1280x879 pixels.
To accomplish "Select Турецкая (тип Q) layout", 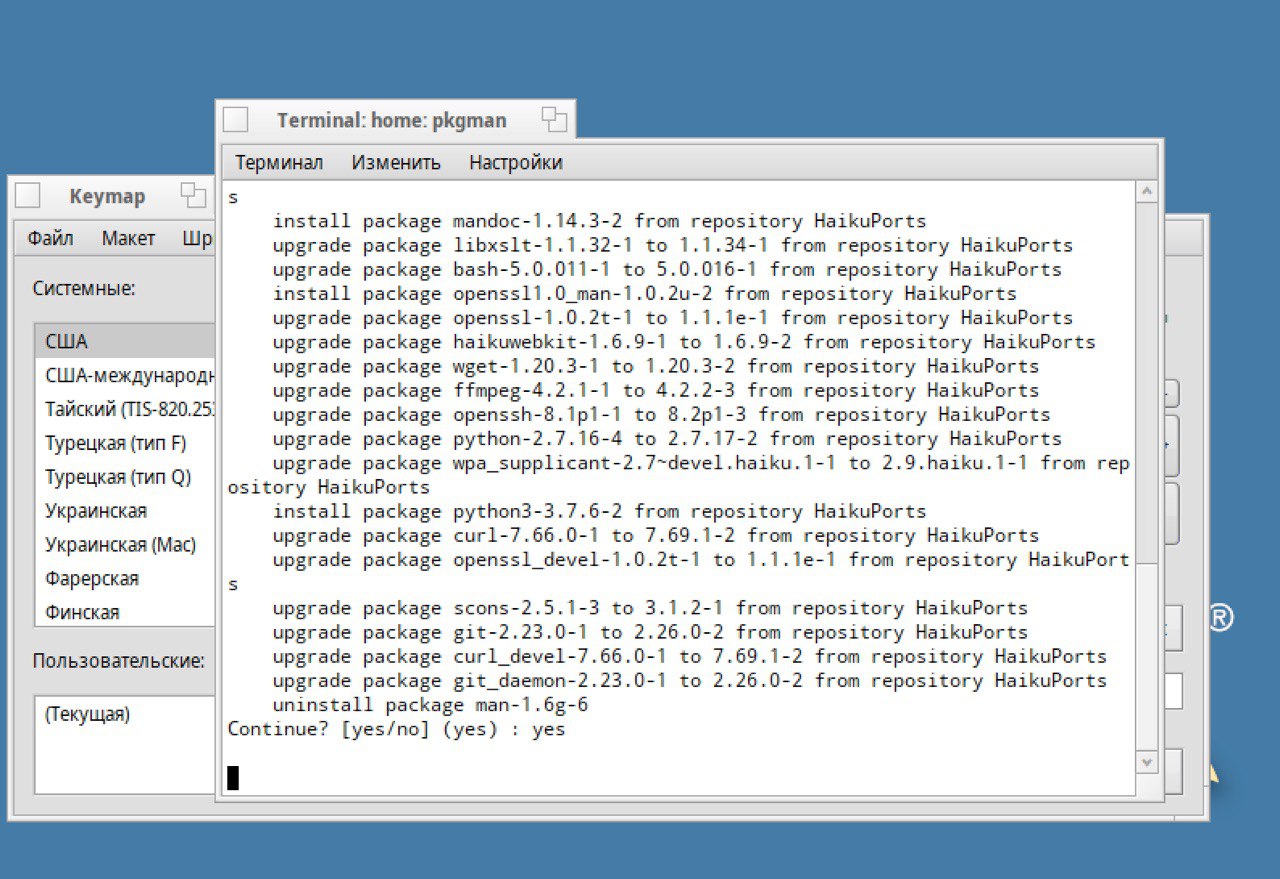I will (125, 477).
